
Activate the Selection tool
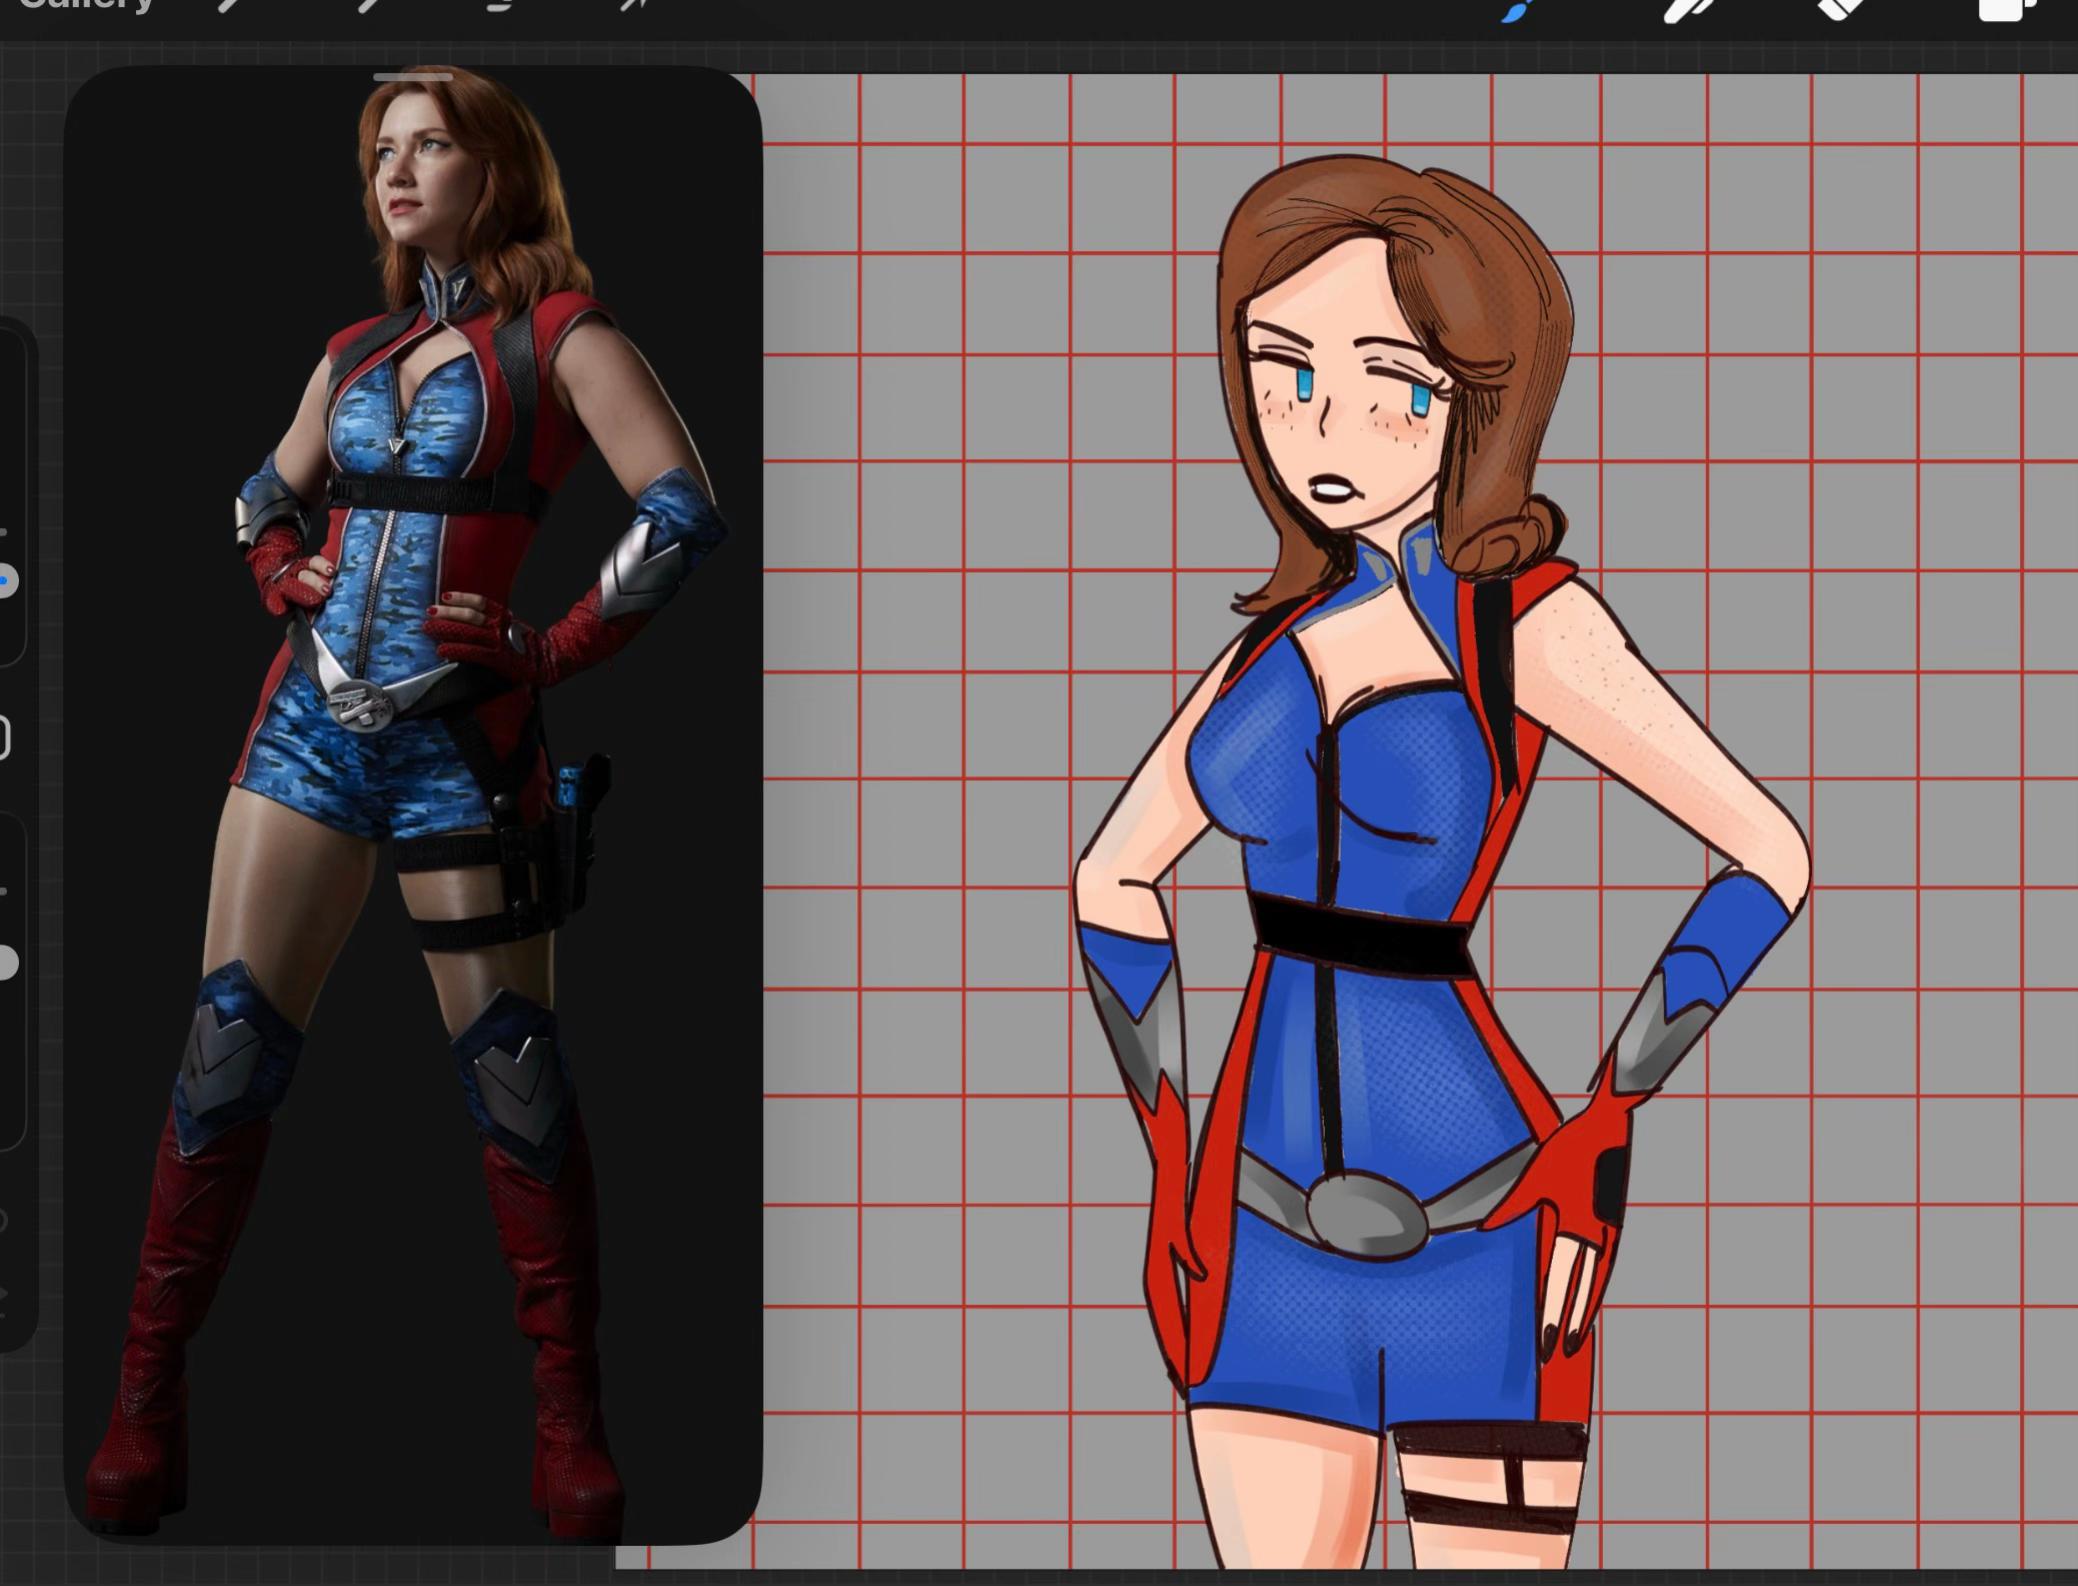[x=500, y=4]
